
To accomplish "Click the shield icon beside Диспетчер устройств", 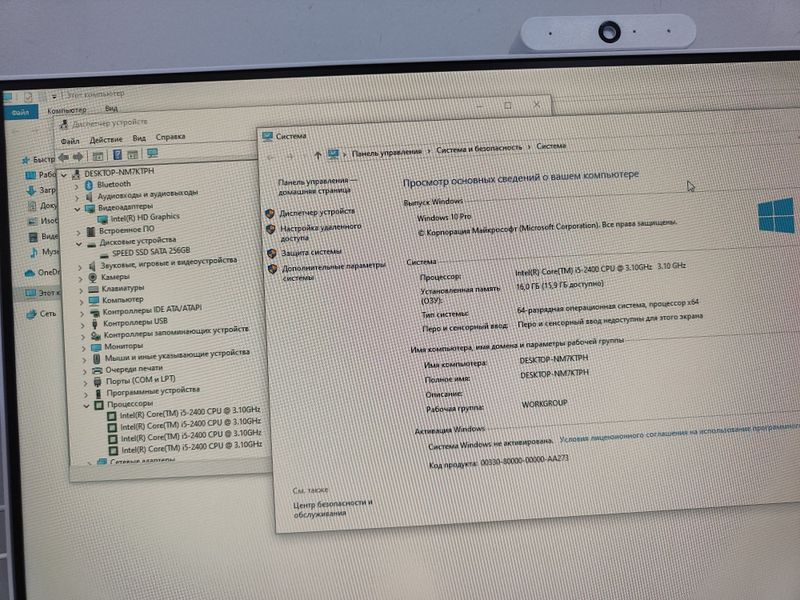I will tap(270, 214).
